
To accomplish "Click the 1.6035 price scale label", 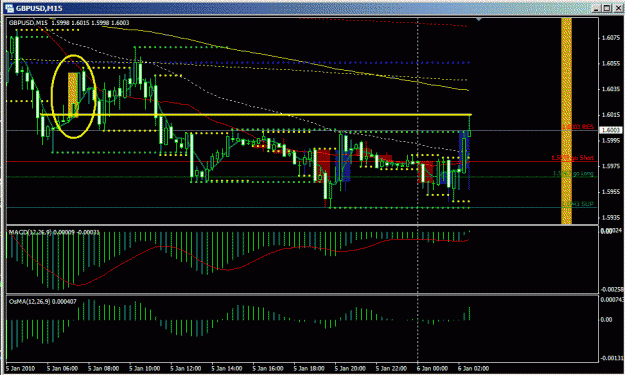I will pos(611,89).
